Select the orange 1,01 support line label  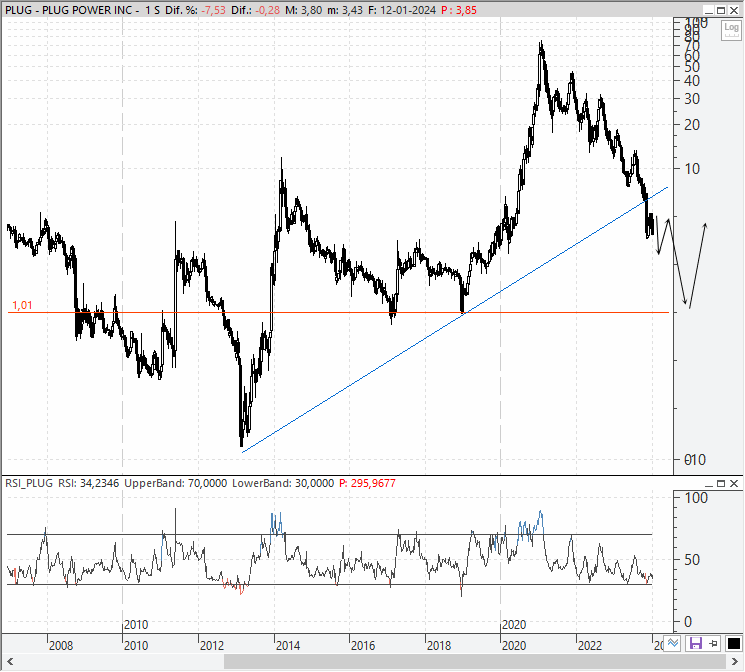tap(22, 305)
